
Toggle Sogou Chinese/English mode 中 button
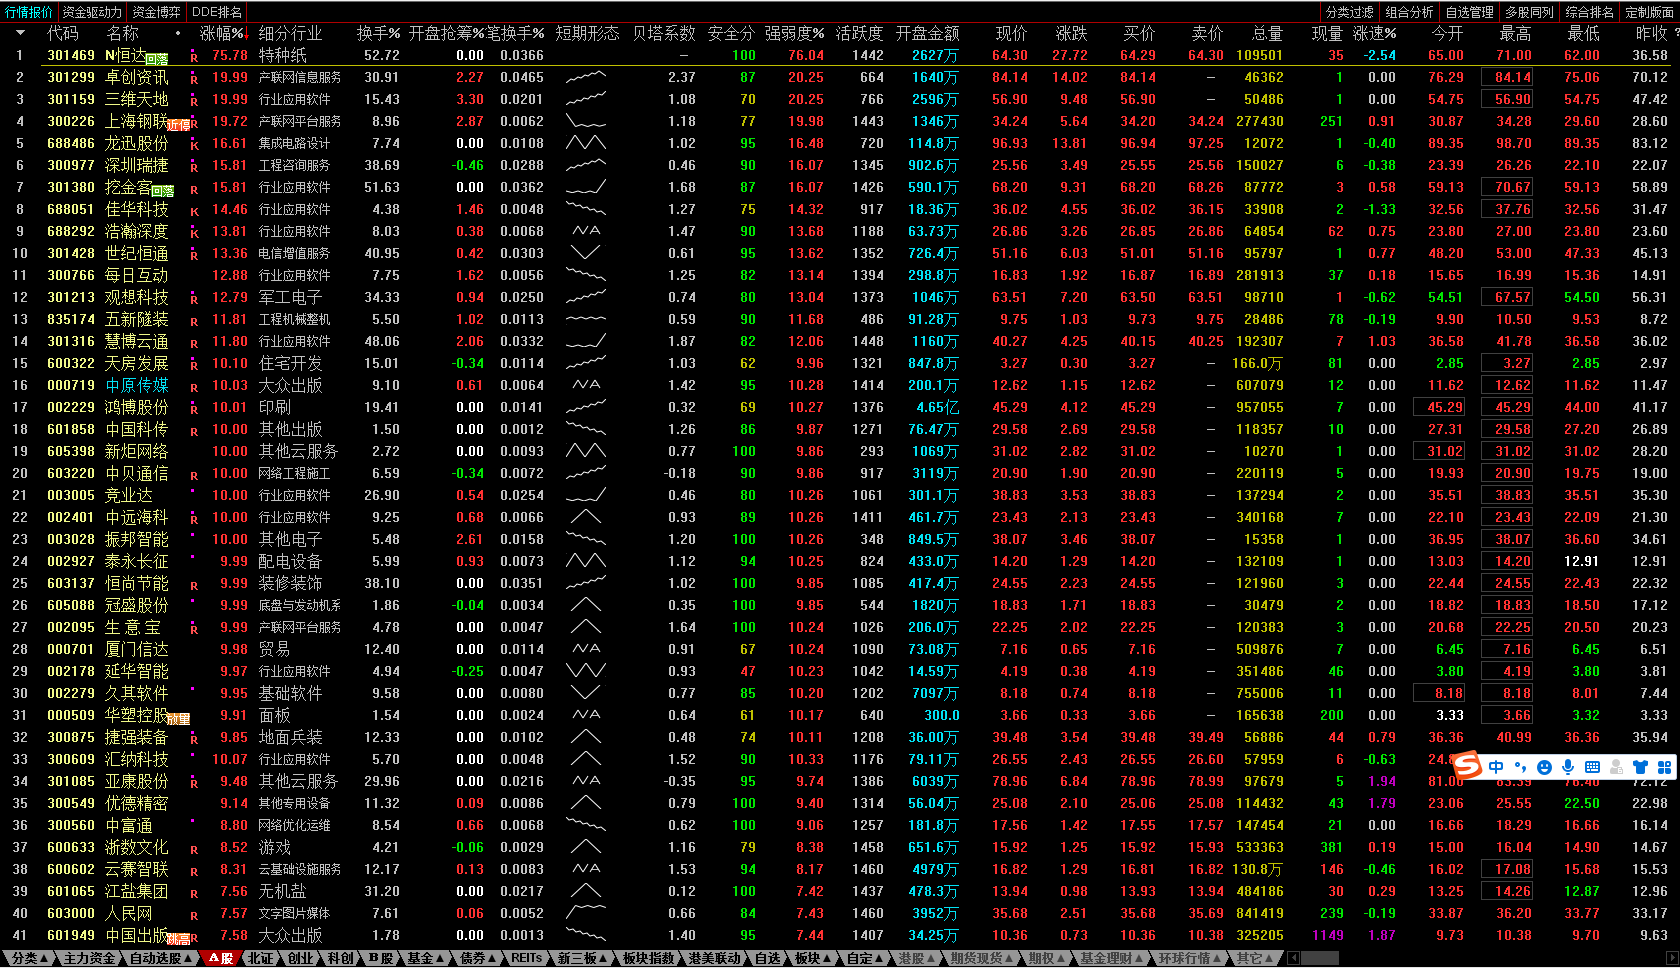tap(1496, 767)
